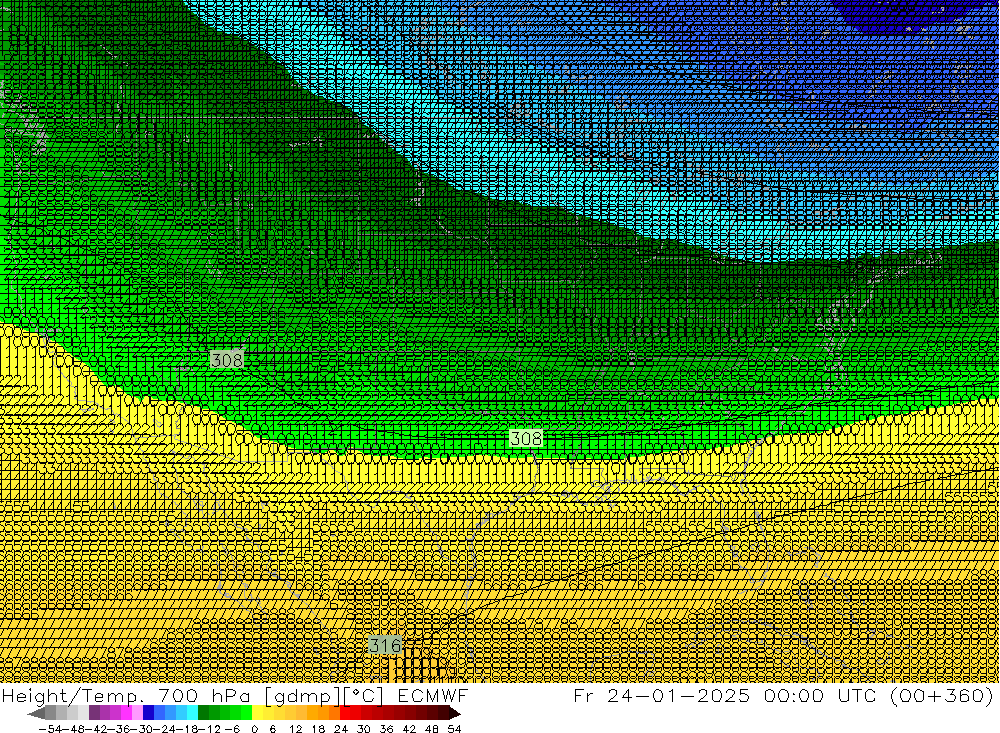Click the '(00+360)' forecast hour text

tap(941, 695)
